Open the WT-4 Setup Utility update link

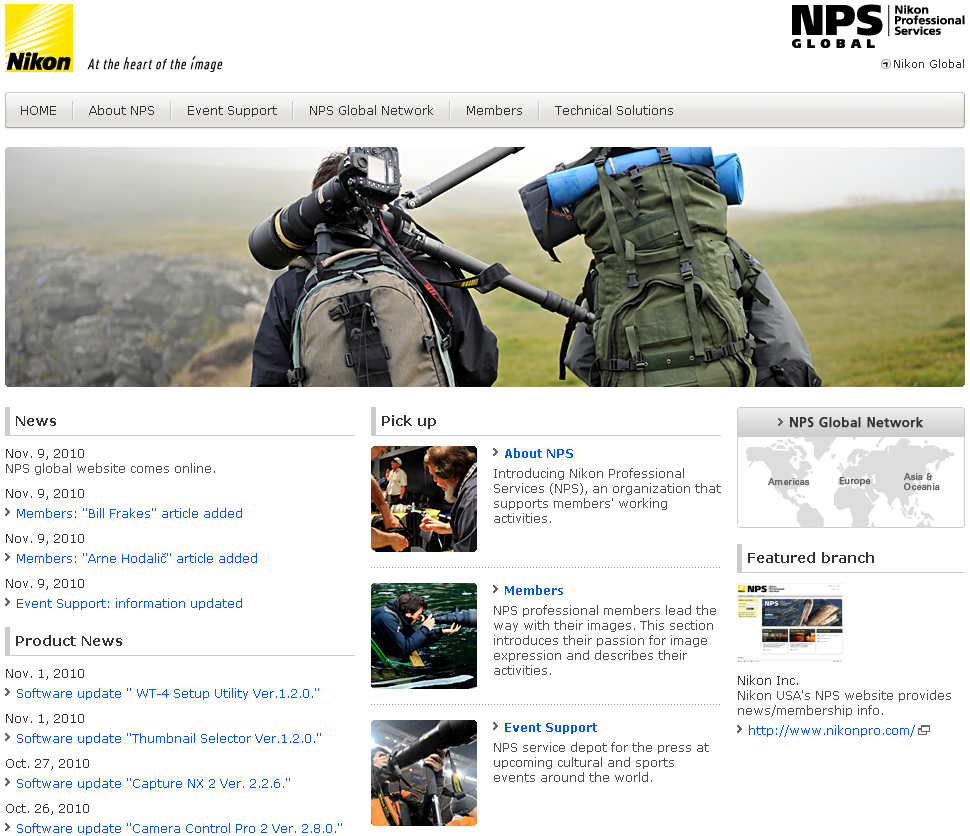tap(167, 693)
